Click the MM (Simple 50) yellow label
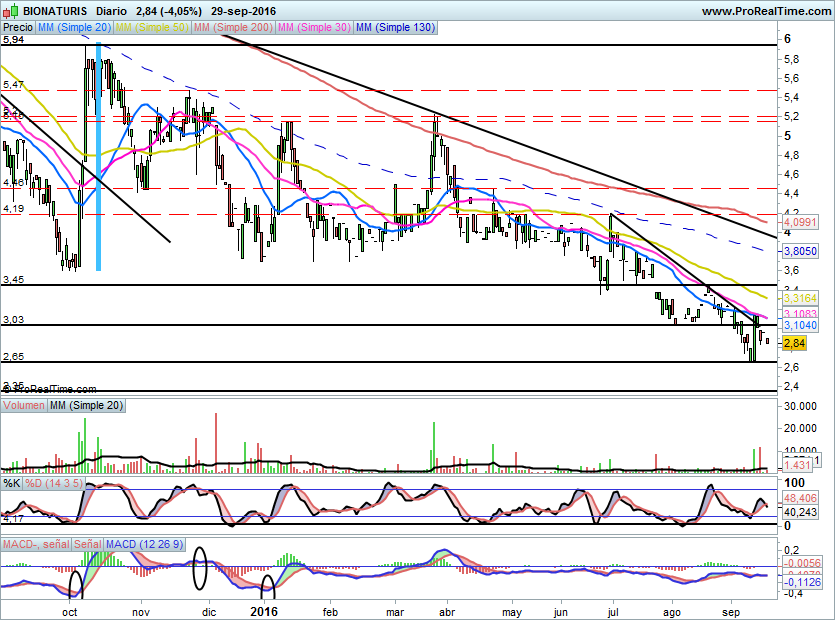Screen dimensions: 835x620 click(151, 28)
